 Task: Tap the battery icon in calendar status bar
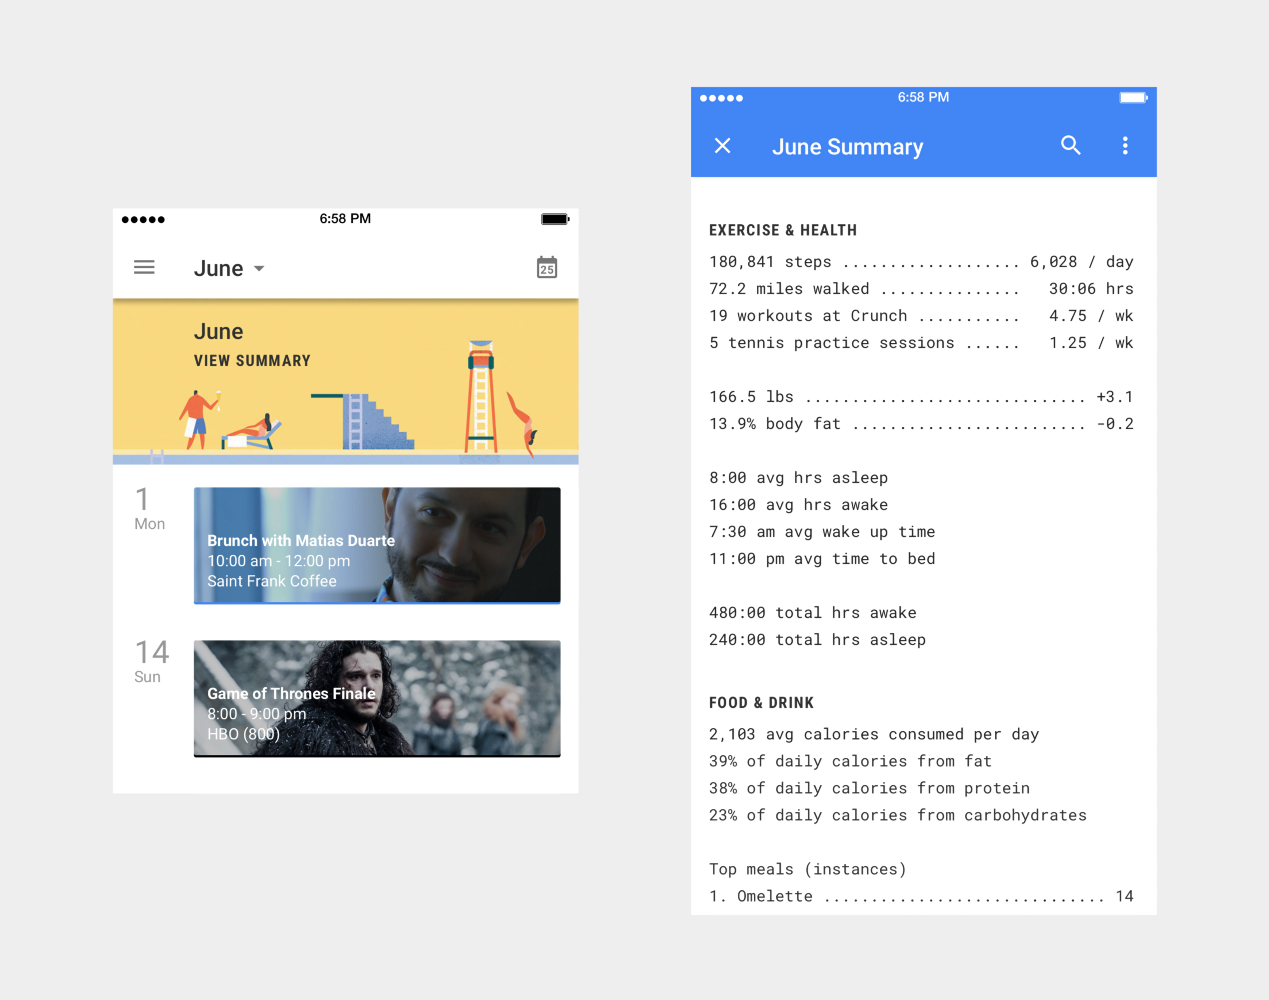click(555, 219)
